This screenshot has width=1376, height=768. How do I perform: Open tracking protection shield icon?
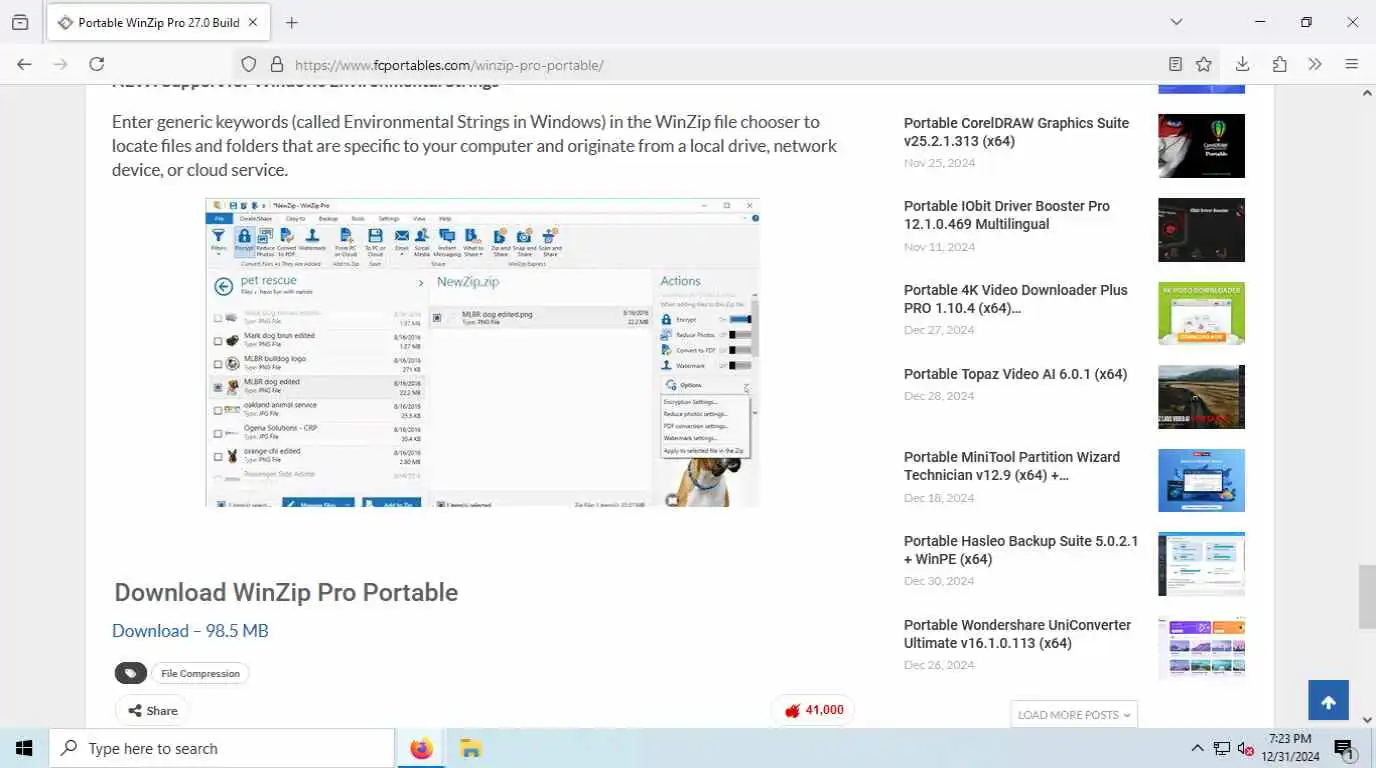[x=250, y=64]
